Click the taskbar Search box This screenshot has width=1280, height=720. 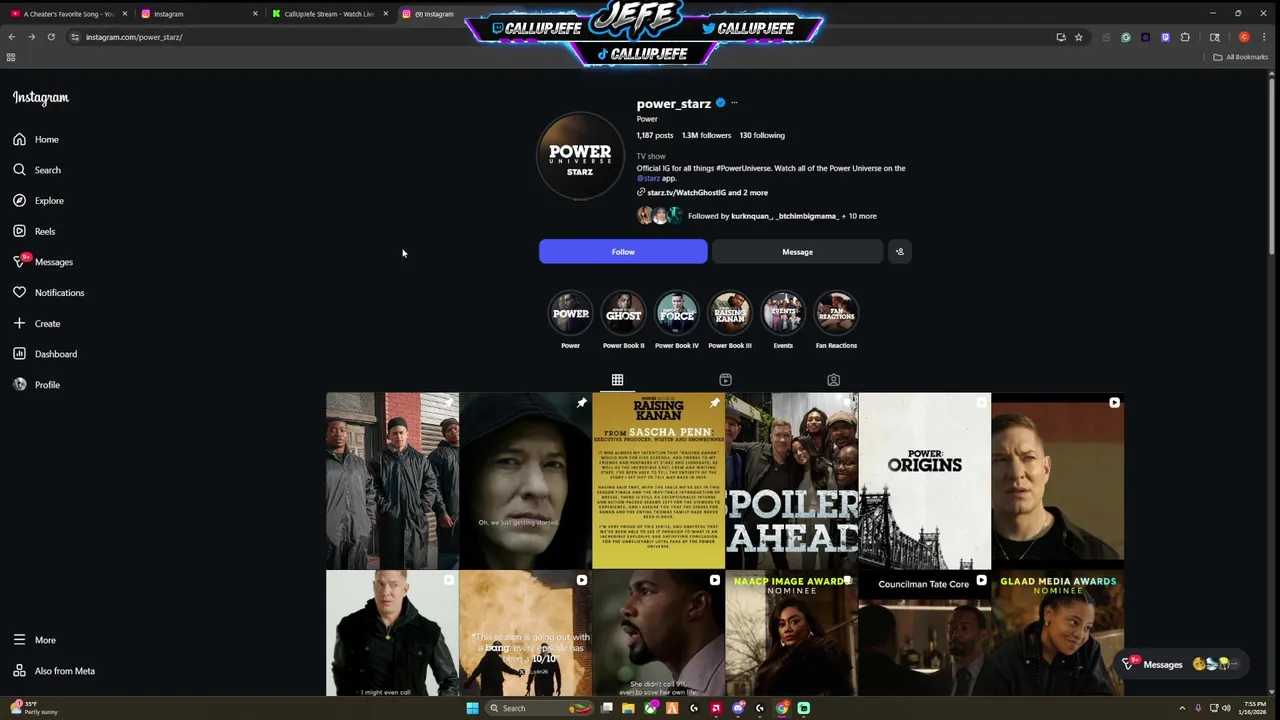(x=540, y=708)
